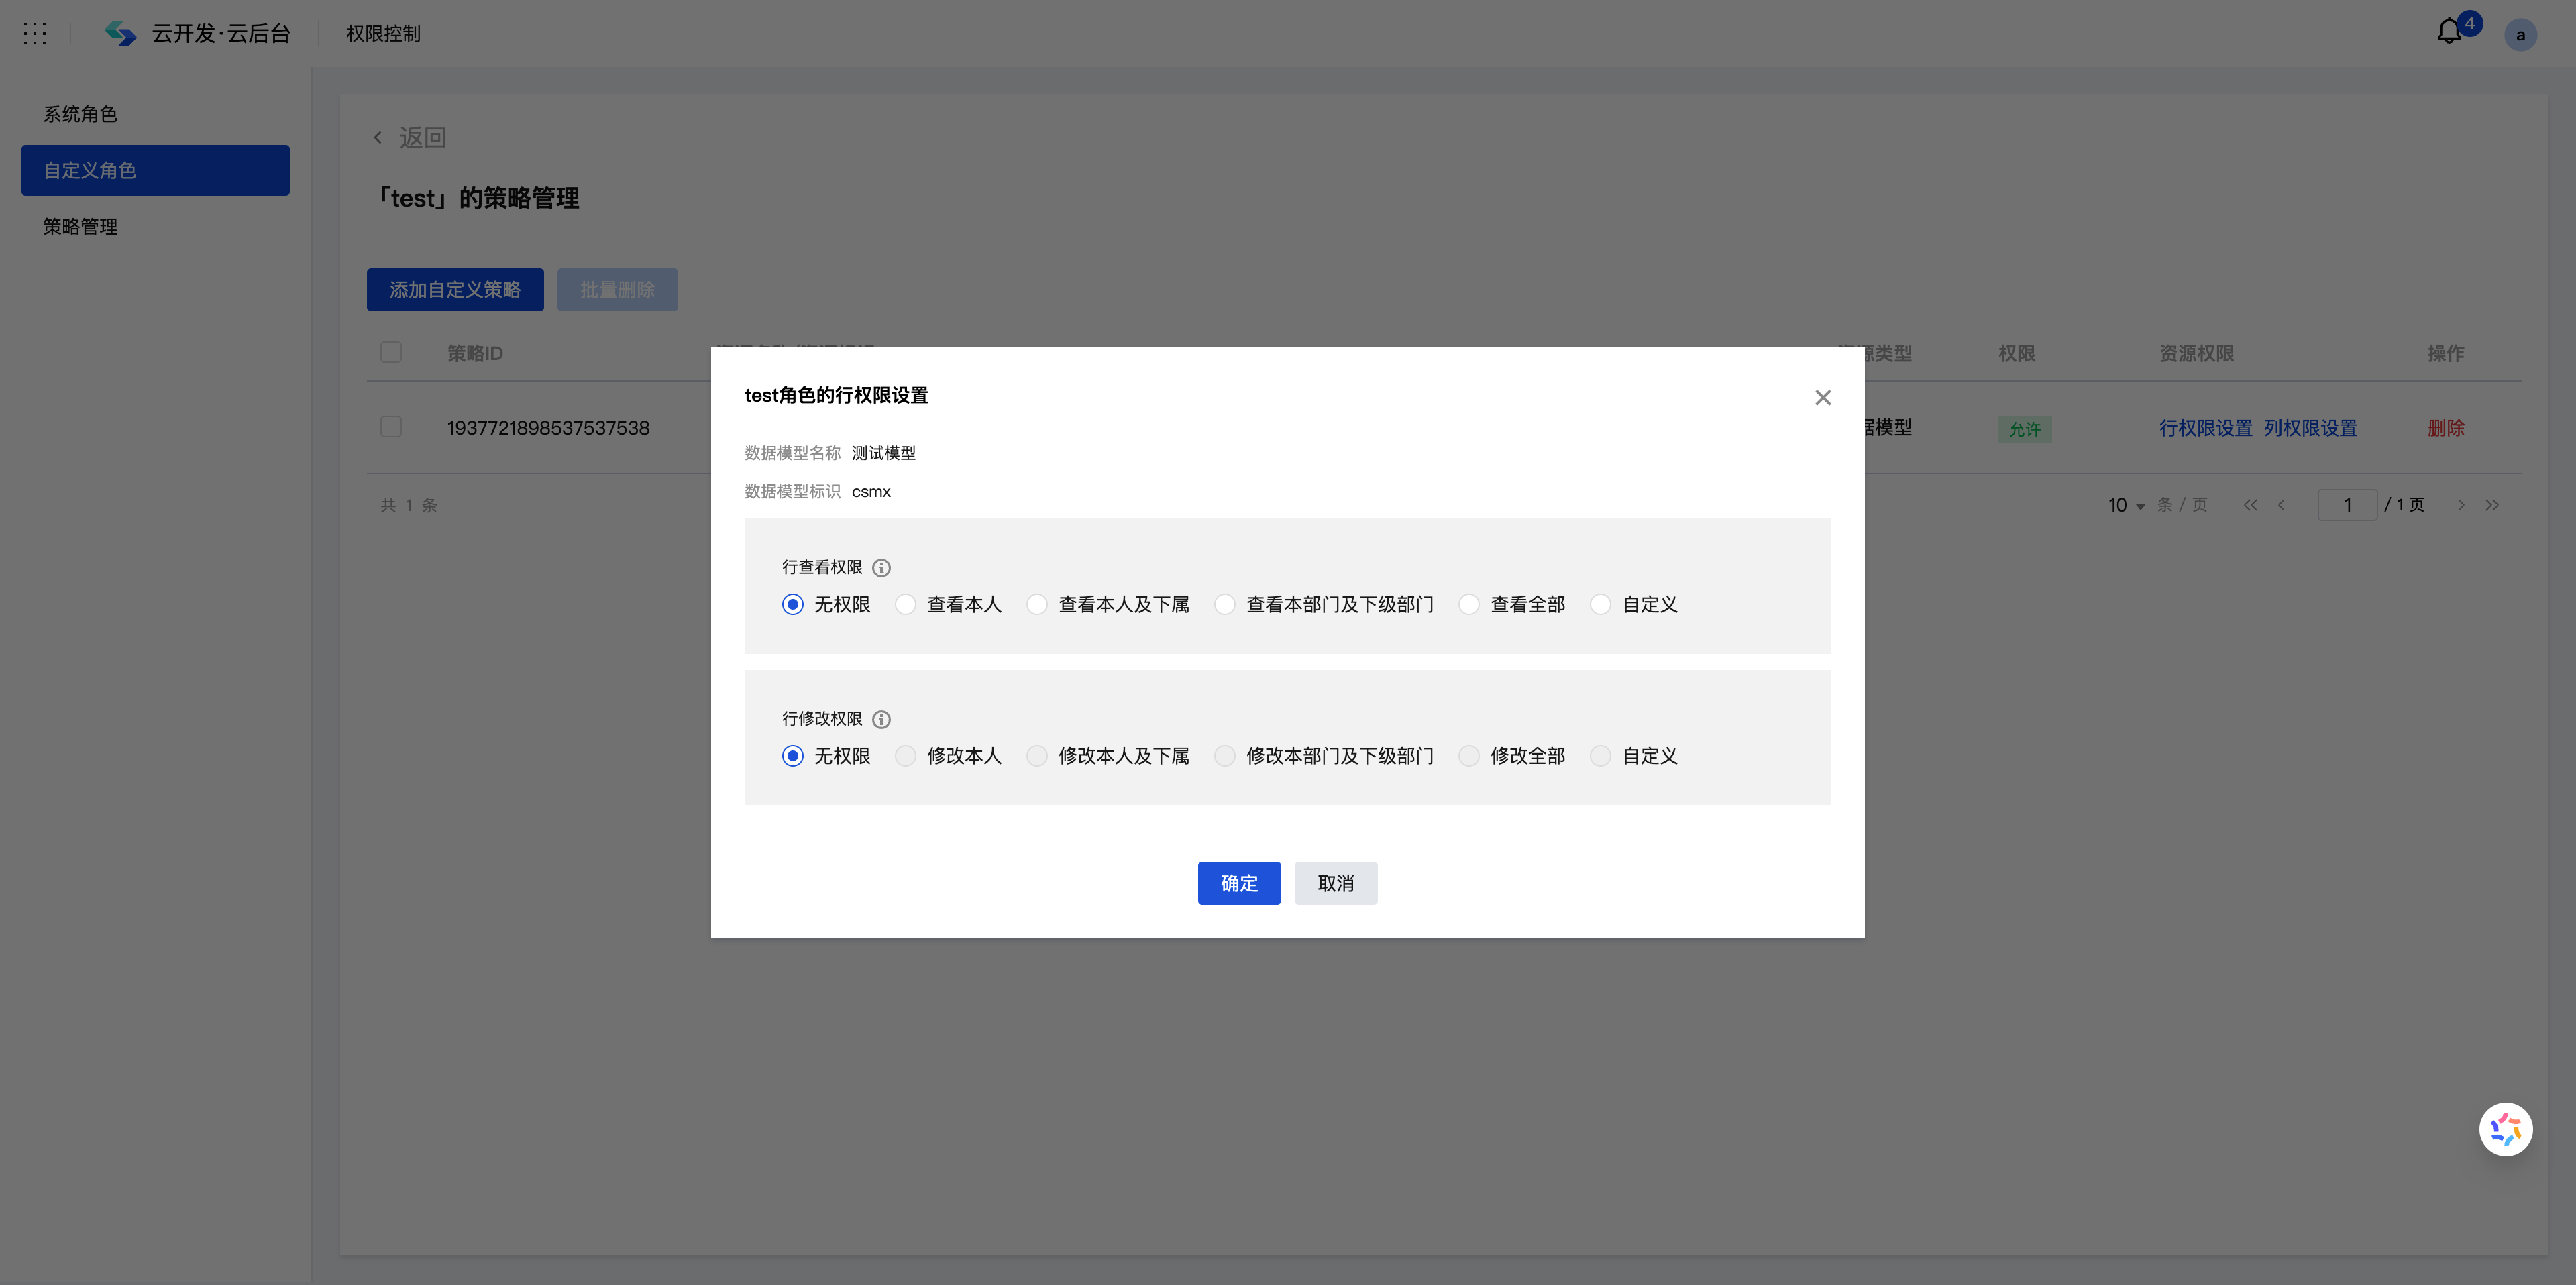Screen dimensions: 2576x1285
Task: Click the page number input field
Action: pyautogui.click(x=2348, y=505)
